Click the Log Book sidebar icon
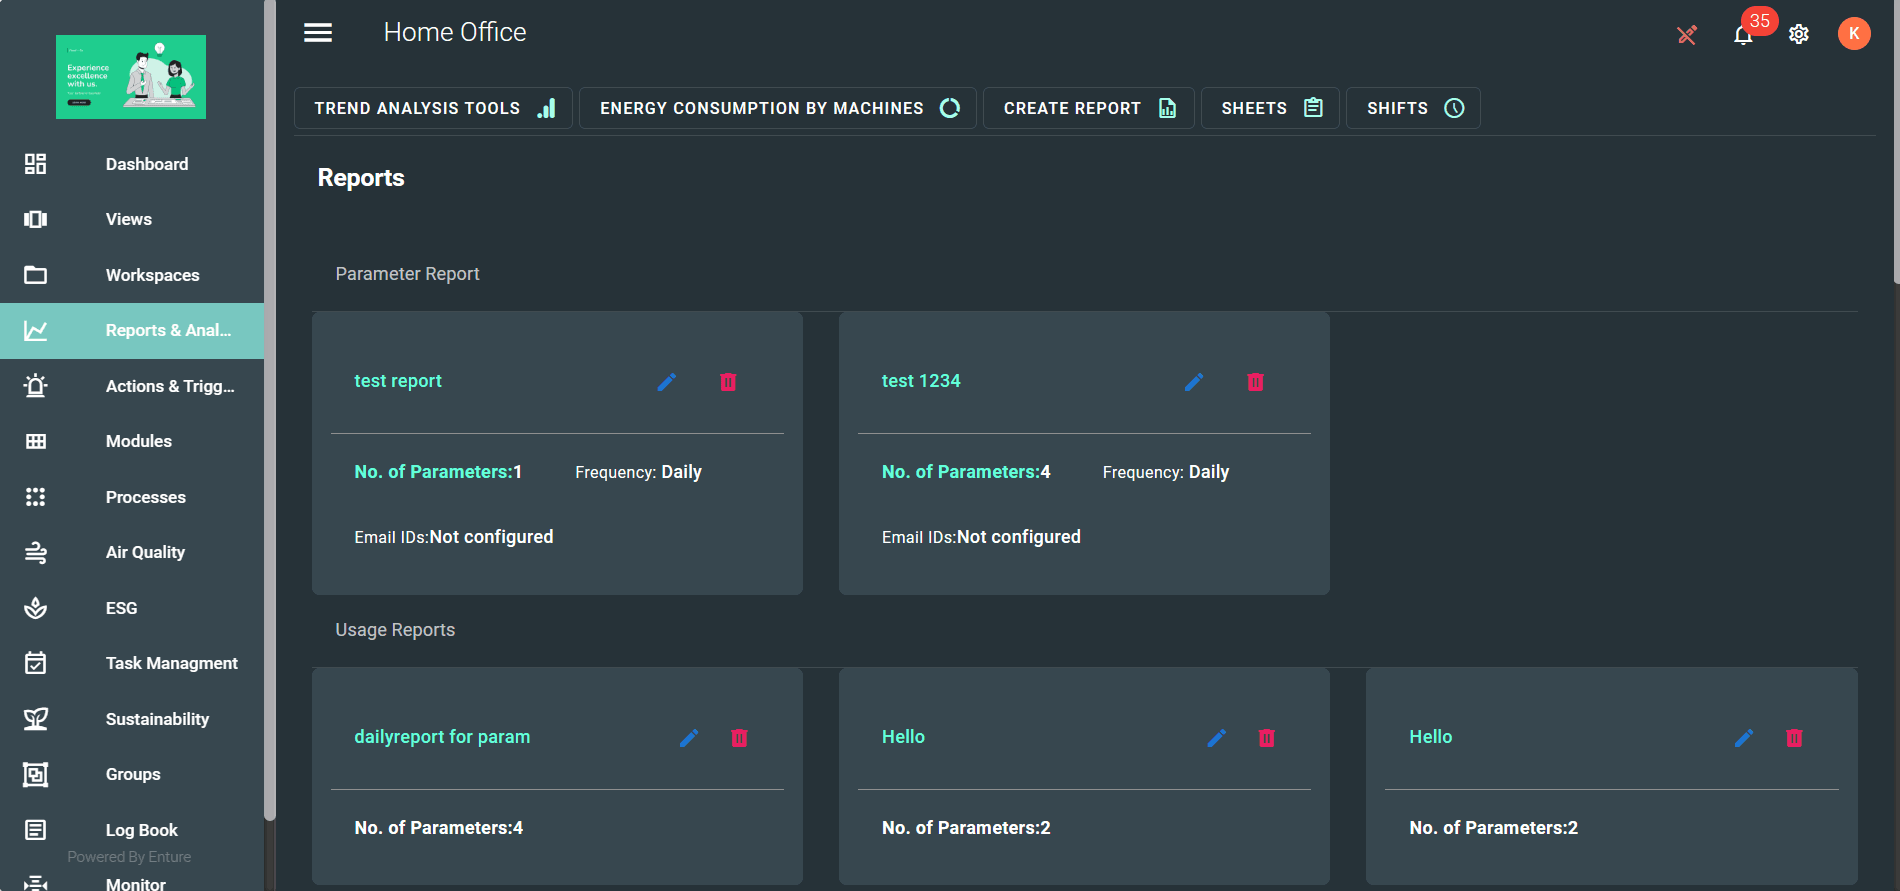Viewport: 1900px width, 891px height. 36,830
